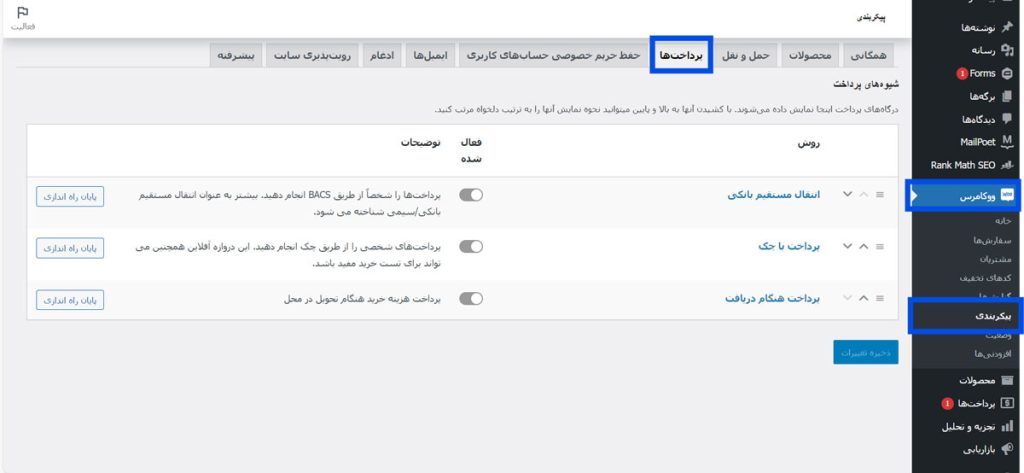Click the ووکامرس Woo logo icon
This screenshot has height=473, width=1024.
point(1006,195)
